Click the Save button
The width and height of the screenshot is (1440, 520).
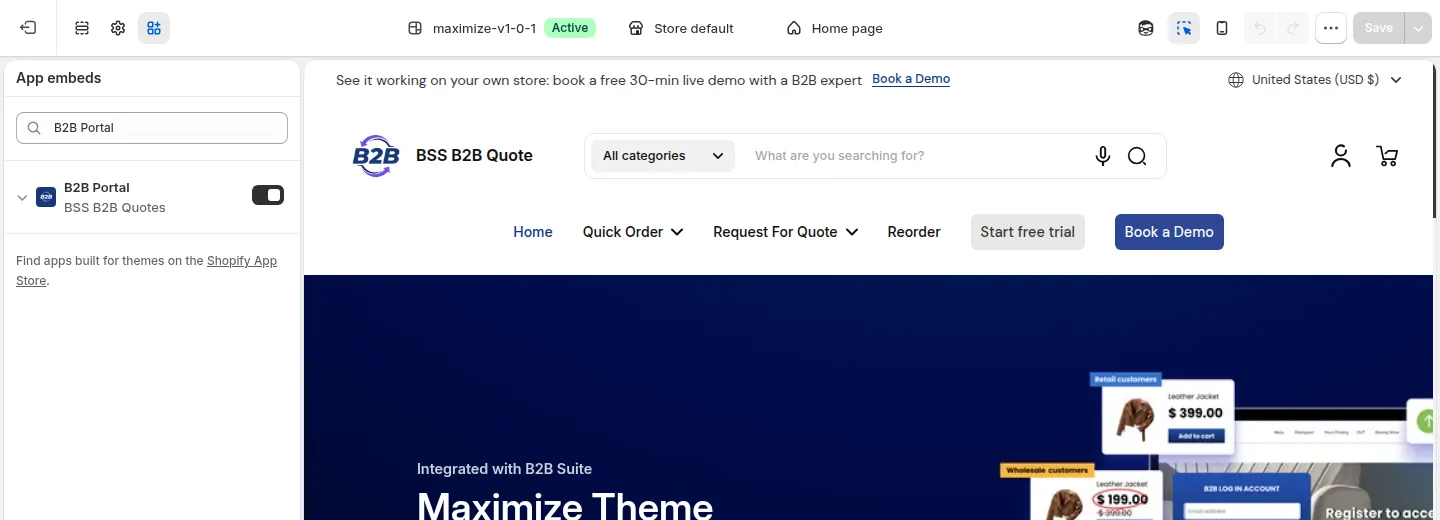1379,28
